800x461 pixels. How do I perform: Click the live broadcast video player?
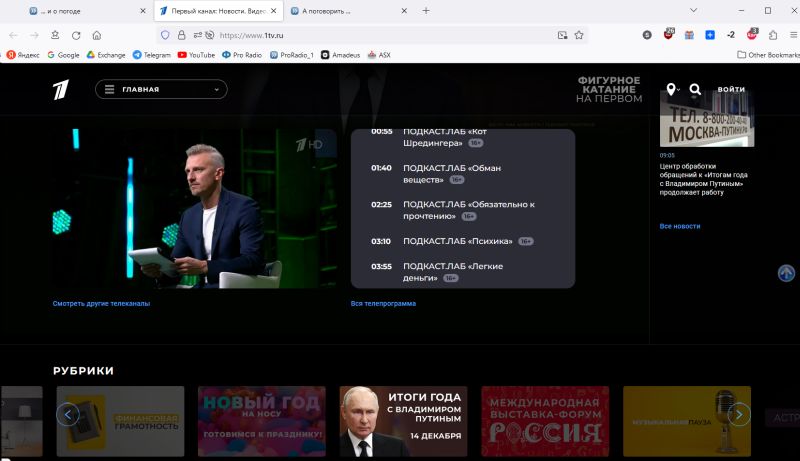(x=194, y=209)
